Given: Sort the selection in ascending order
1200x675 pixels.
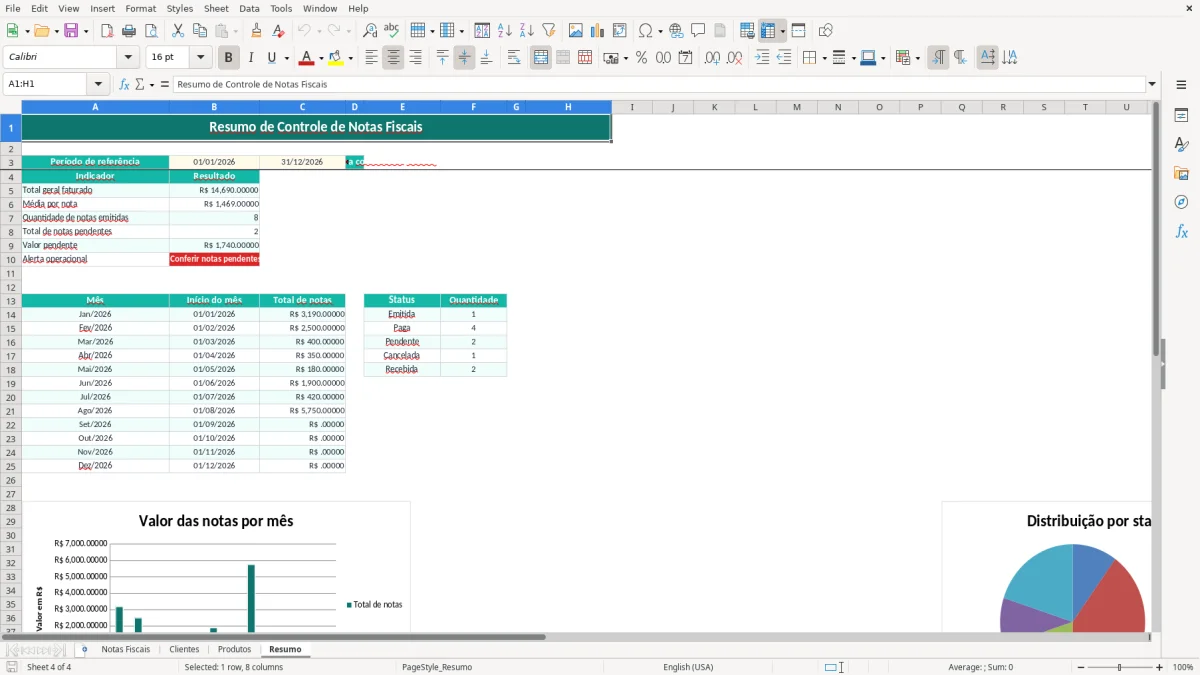Looking at the screenshot, I should (x=505, y=31).
